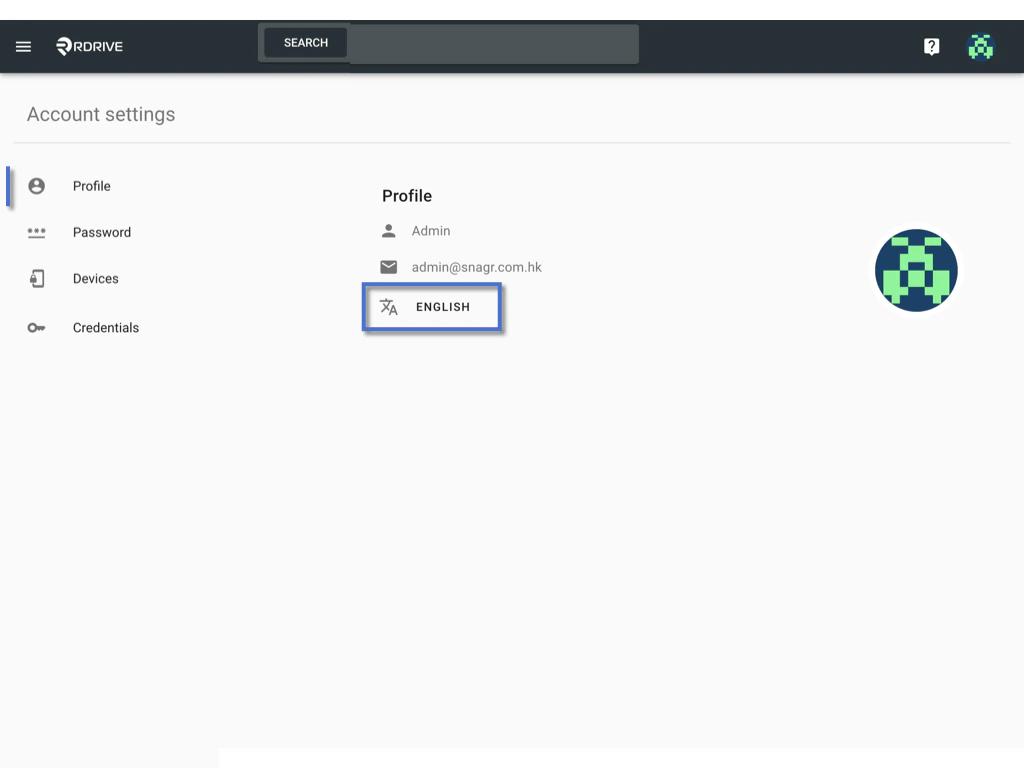Click the person icon next to Admin
Screen dimensions: 1024x768
pyautogui.click(x=389, y=230)
